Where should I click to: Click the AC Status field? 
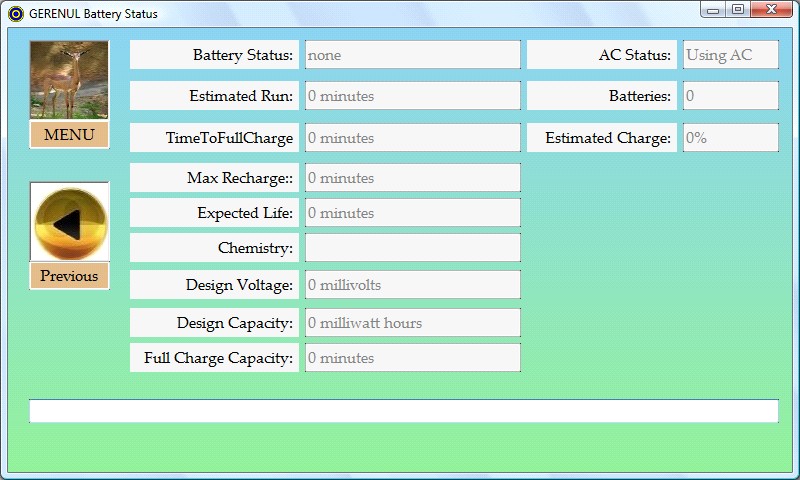730,55
